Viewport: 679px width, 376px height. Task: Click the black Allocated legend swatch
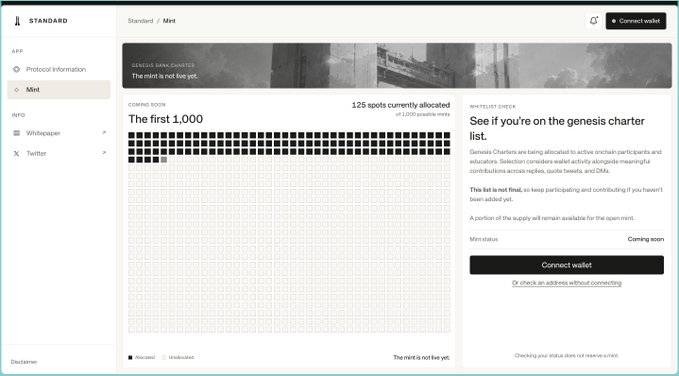130,358
